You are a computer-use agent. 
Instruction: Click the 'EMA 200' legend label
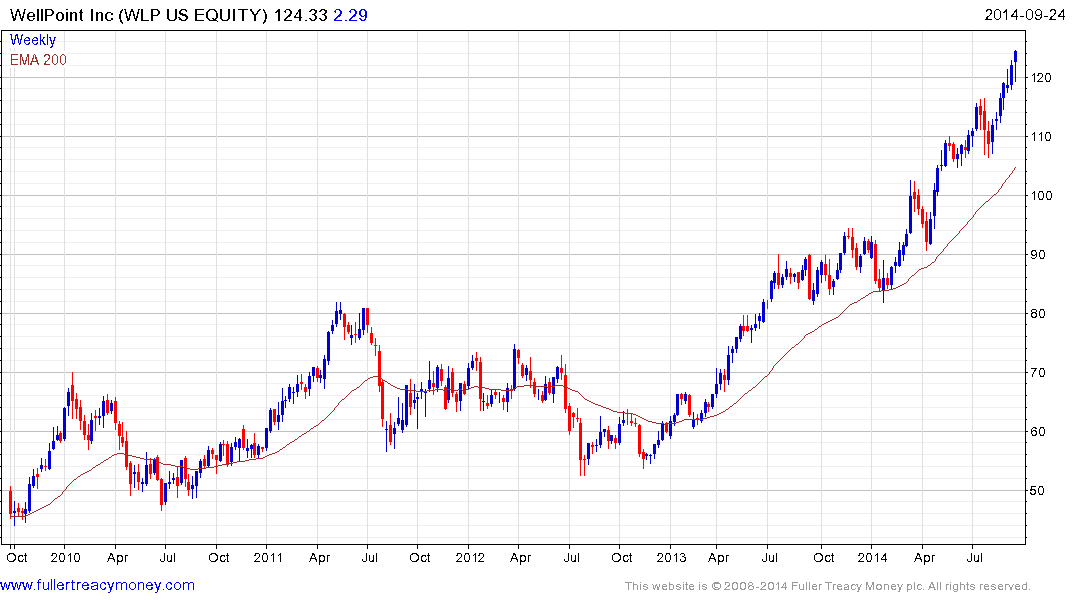click(38, 60)
